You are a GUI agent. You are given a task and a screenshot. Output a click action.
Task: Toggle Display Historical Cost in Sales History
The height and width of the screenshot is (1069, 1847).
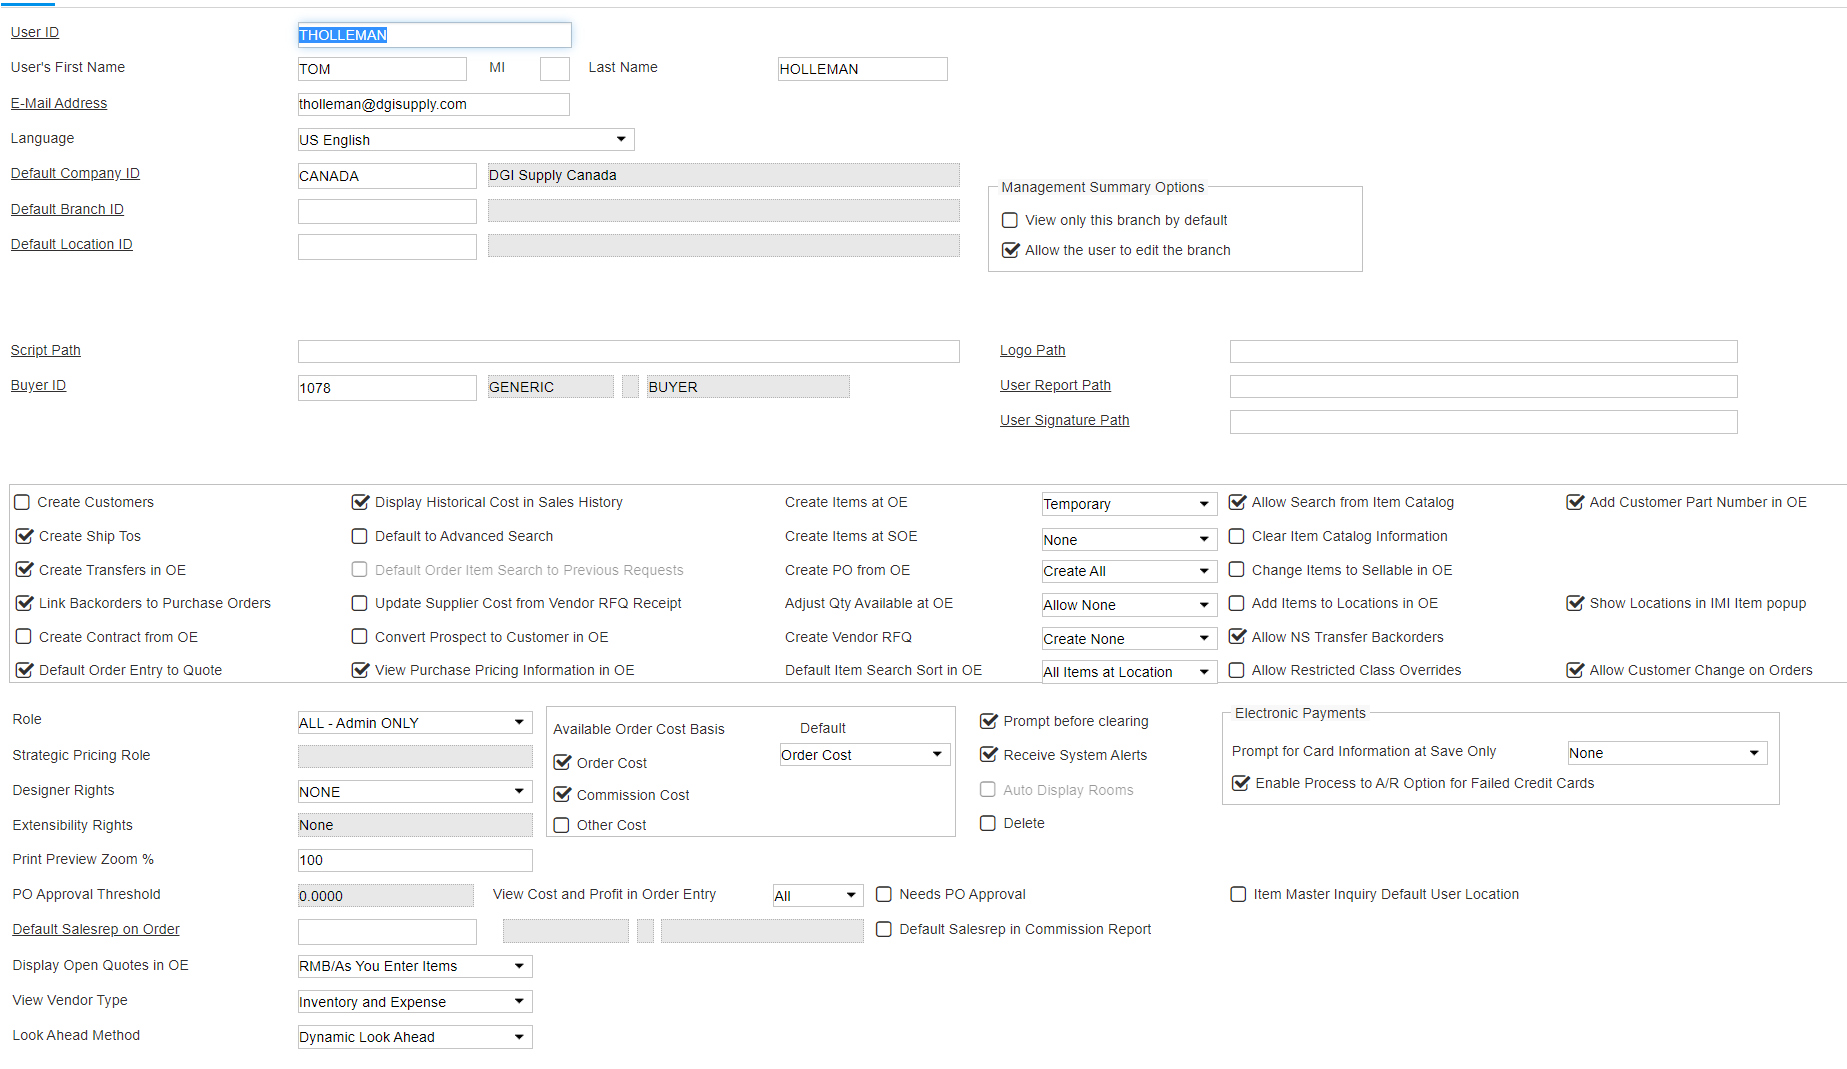[360, 502]
